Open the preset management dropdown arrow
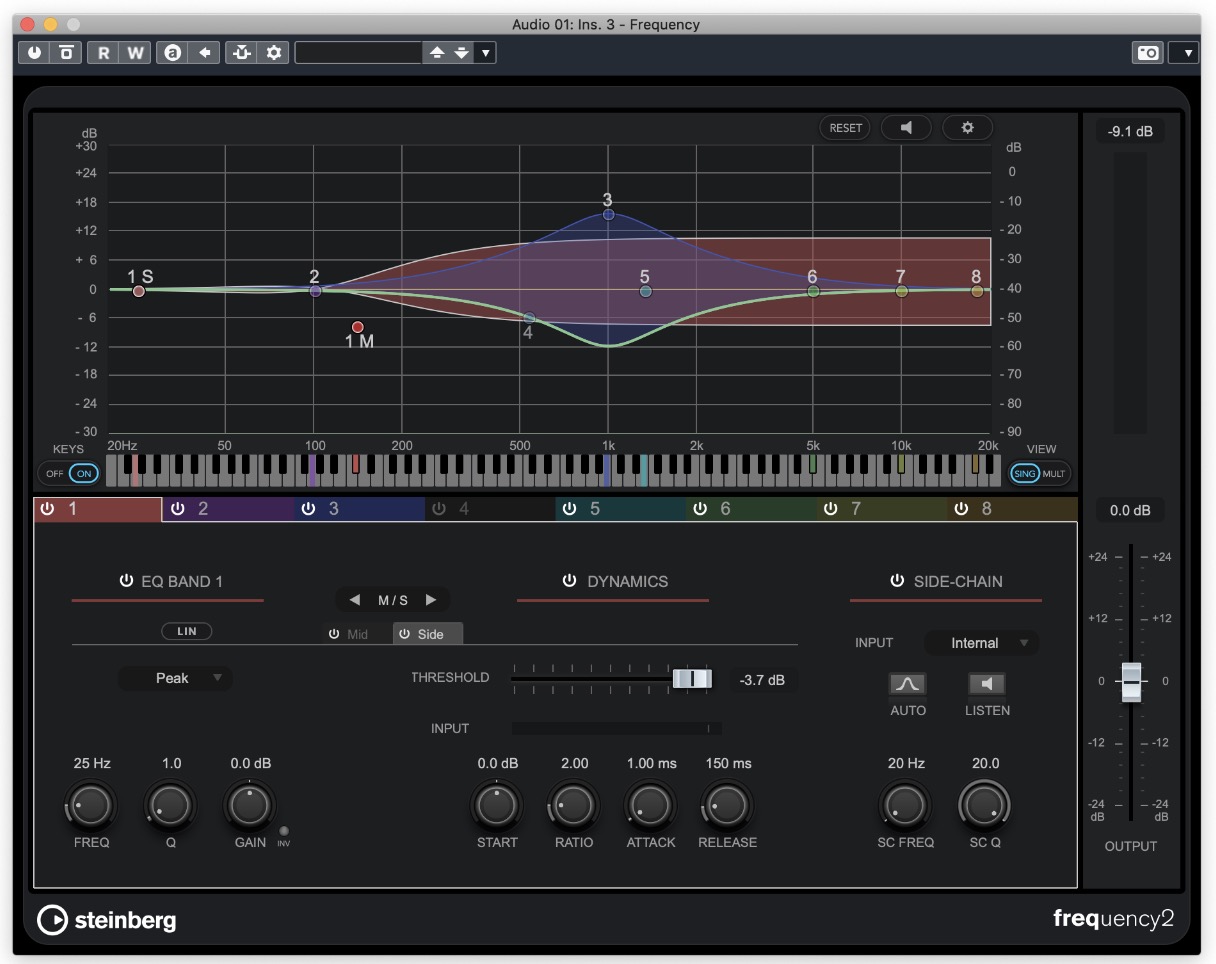 pyautogui.click(x=485, y=52)
